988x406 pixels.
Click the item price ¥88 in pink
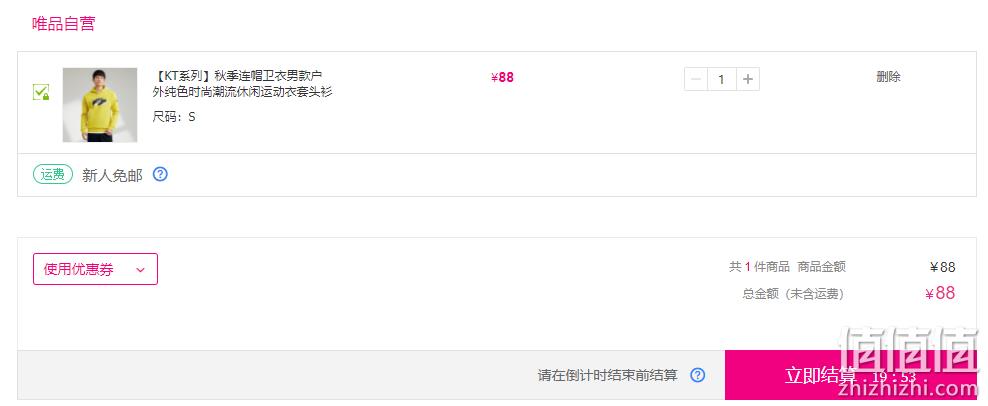click(x=502, y=78)
